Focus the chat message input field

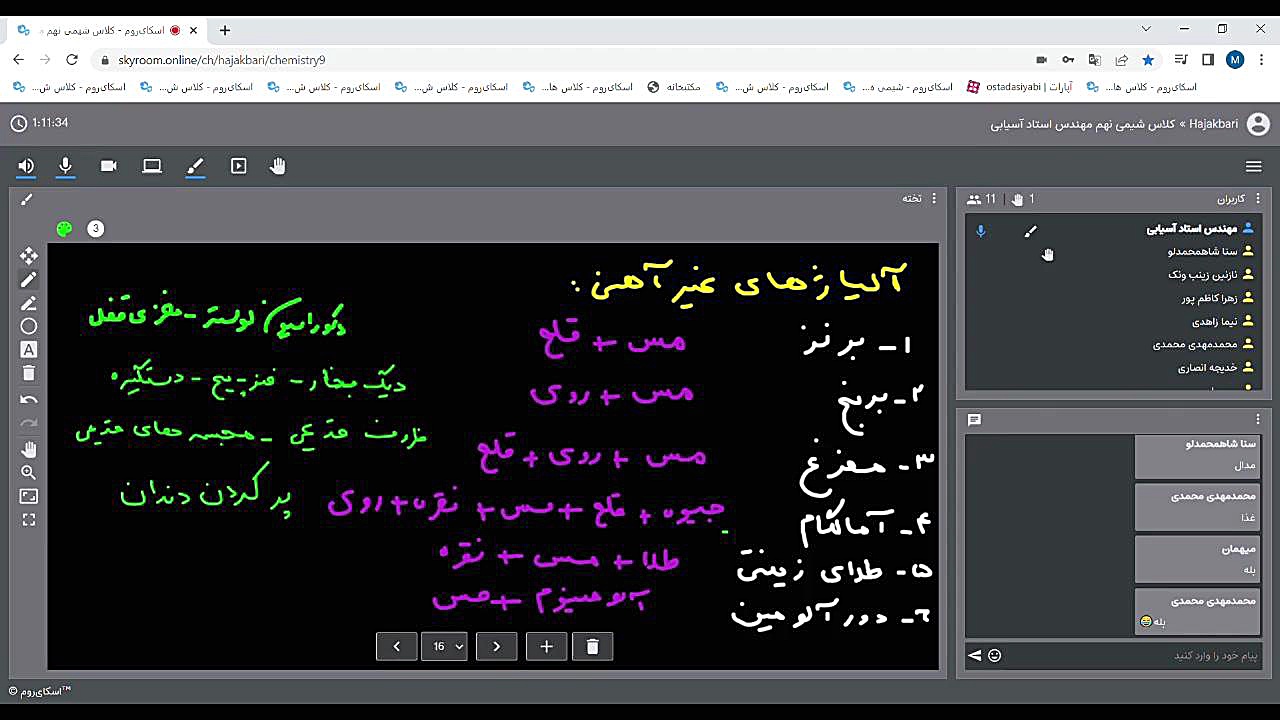point(1131,655)
